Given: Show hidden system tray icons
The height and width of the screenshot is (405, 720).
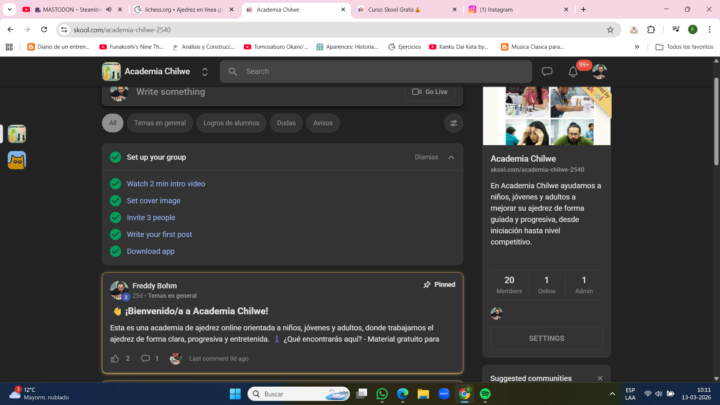Looking at the screenshot, I should (x=612, y=394).
